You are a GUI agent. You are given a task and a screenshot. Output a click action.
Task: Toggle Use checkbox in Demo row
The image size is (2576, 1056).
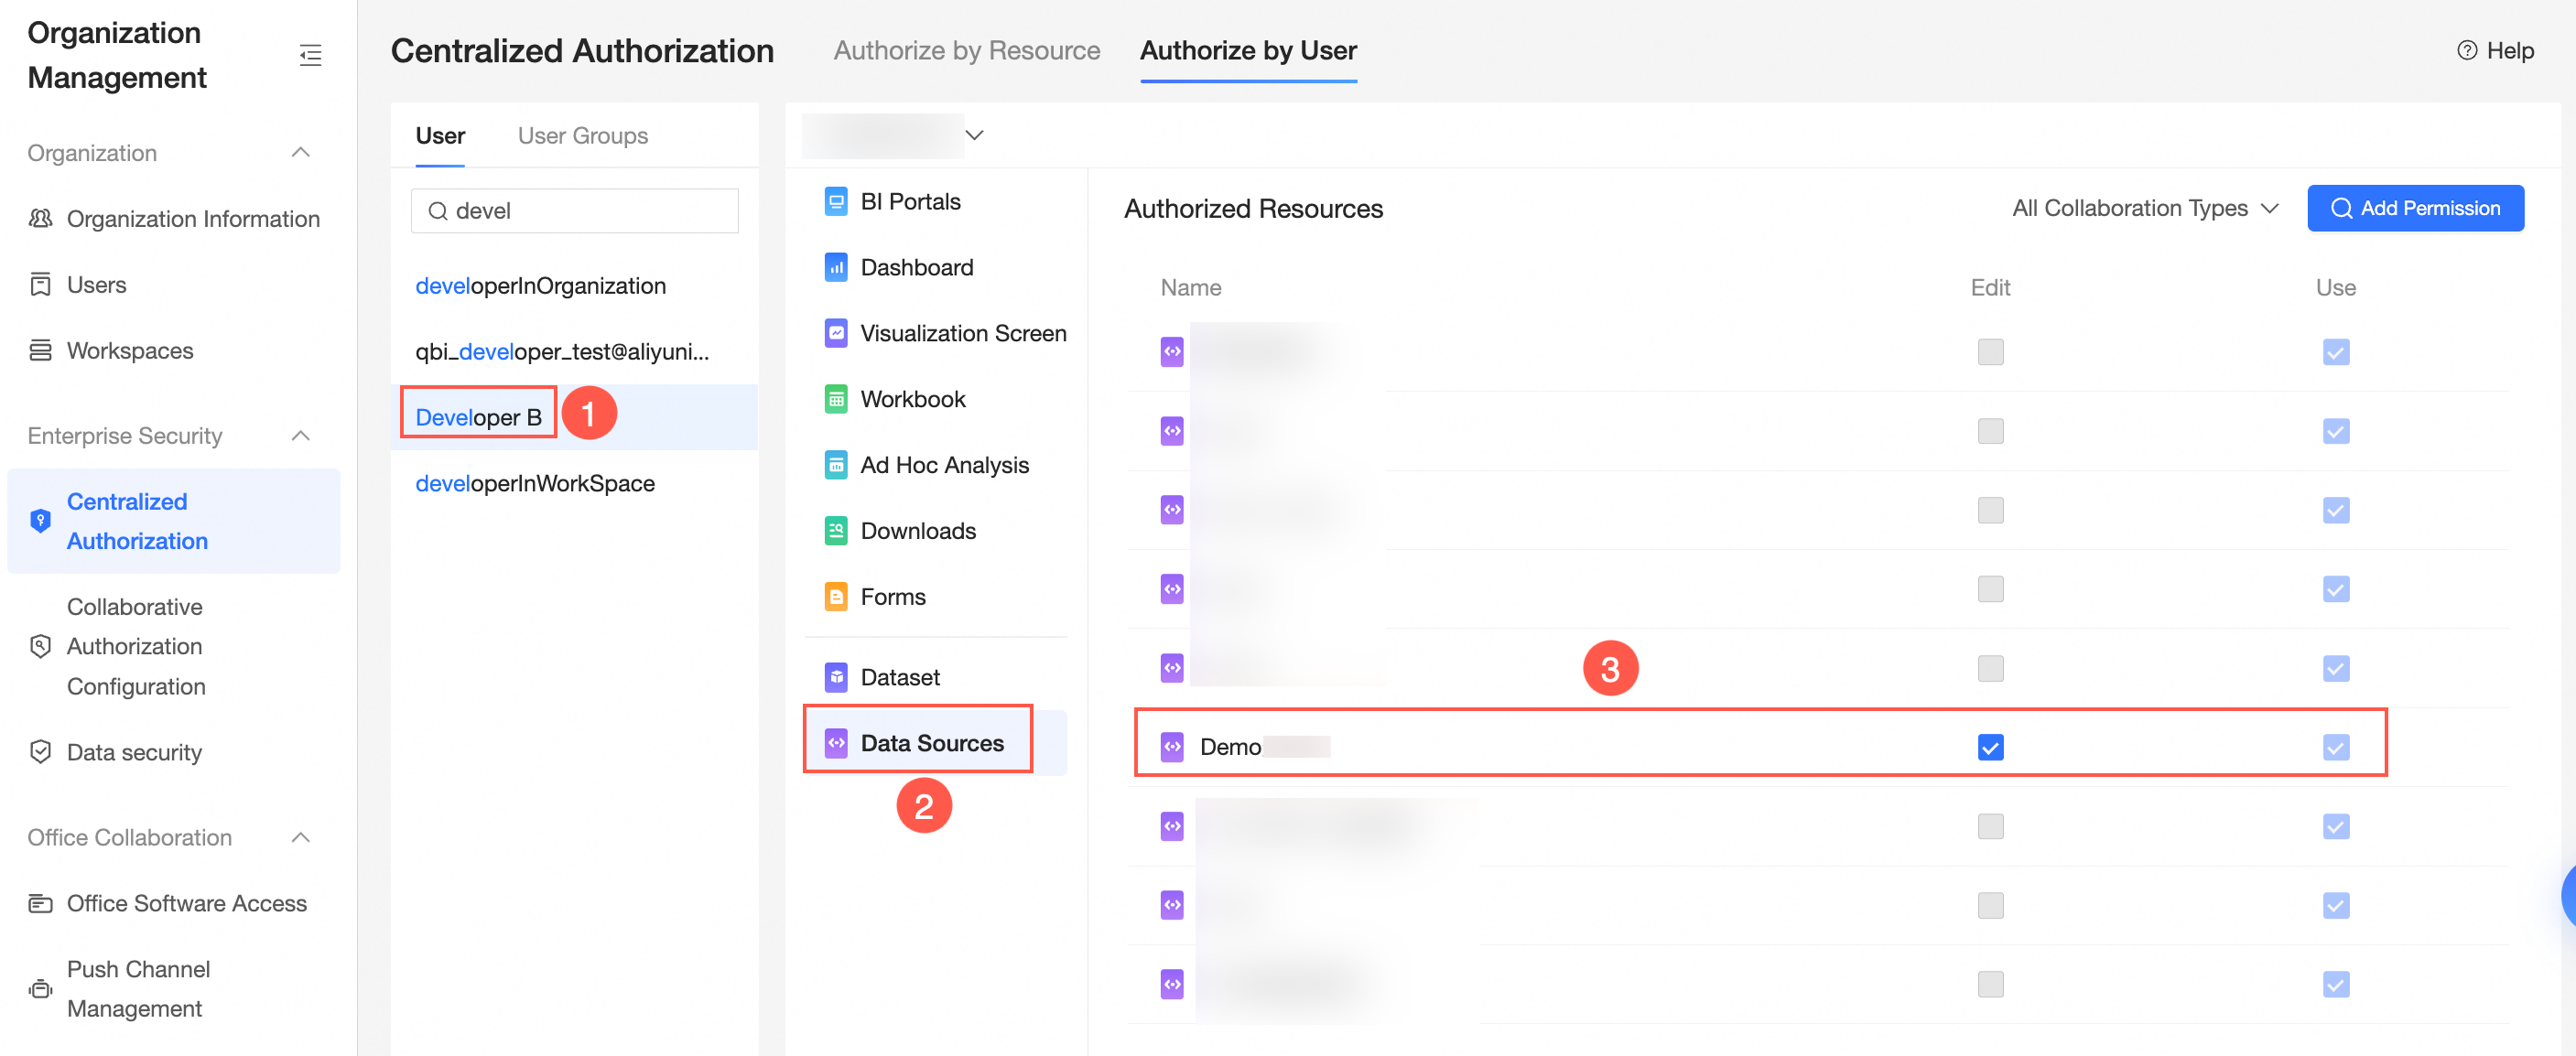pyautogui.click(x=2335, y=746)
